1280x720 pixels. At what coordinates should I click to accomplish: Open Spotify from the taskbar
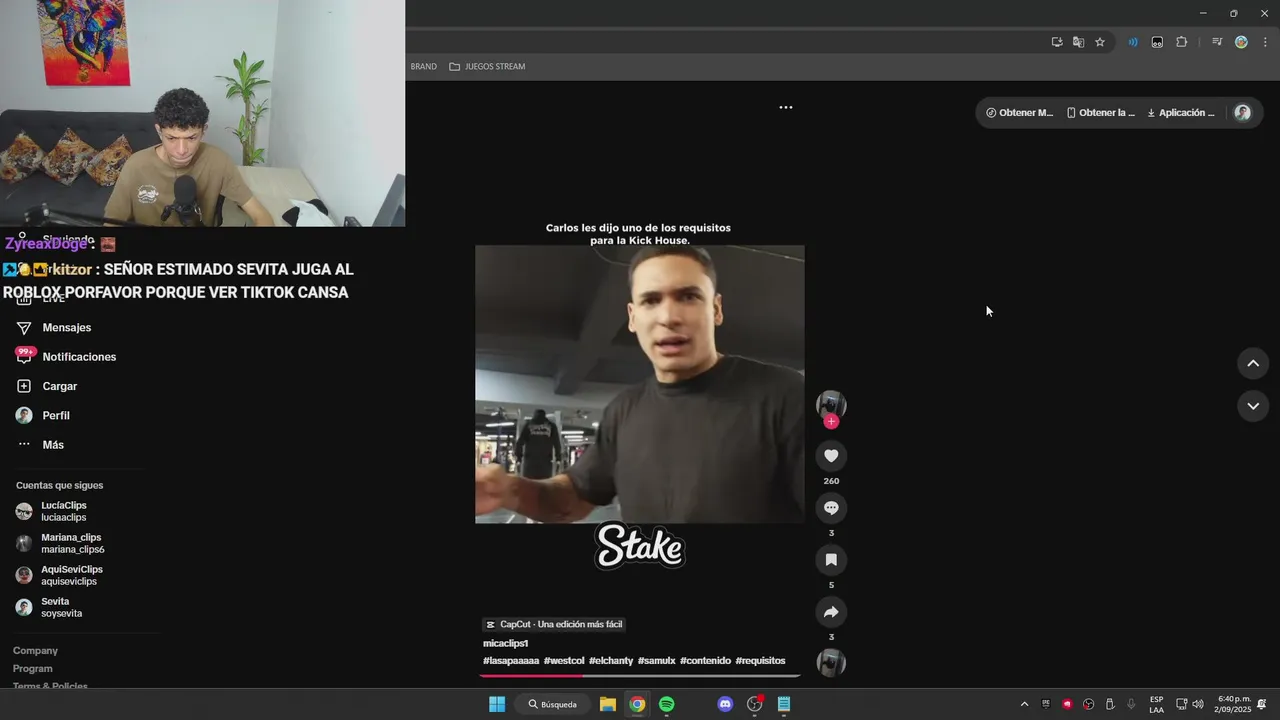[x=666, y=704]
